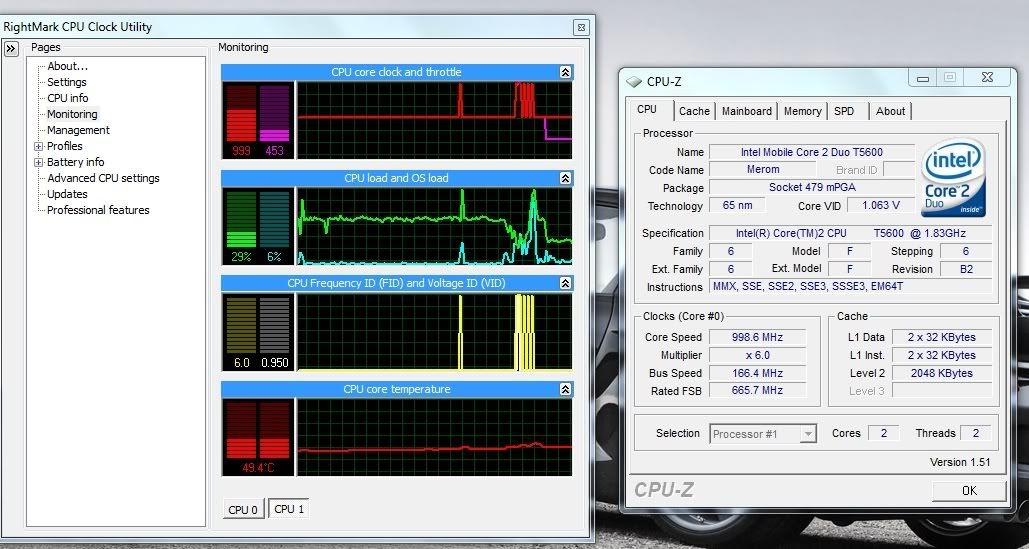Click the OK button in CPU-Z
The image size is (1029, 549).
[x=969, y=491]
